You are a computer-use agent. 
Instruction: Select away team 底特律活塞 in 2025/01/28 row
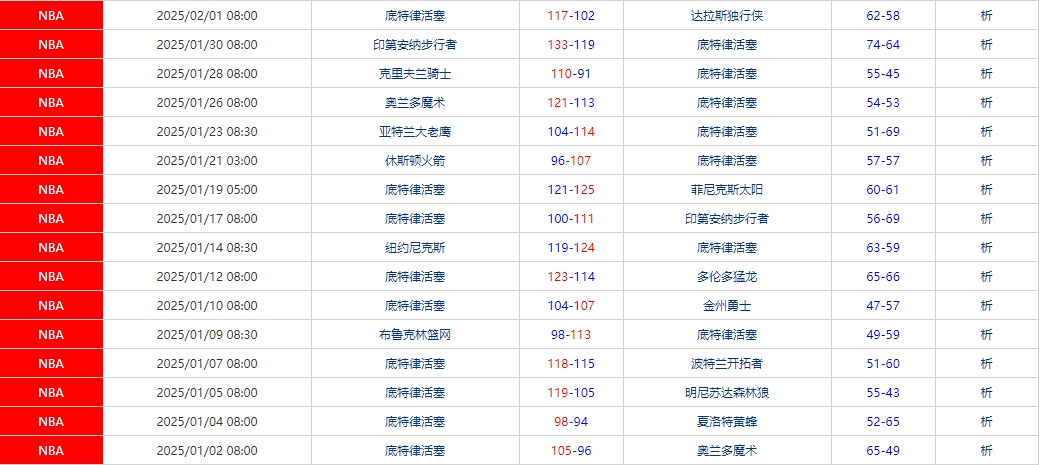tap(727, 74)
